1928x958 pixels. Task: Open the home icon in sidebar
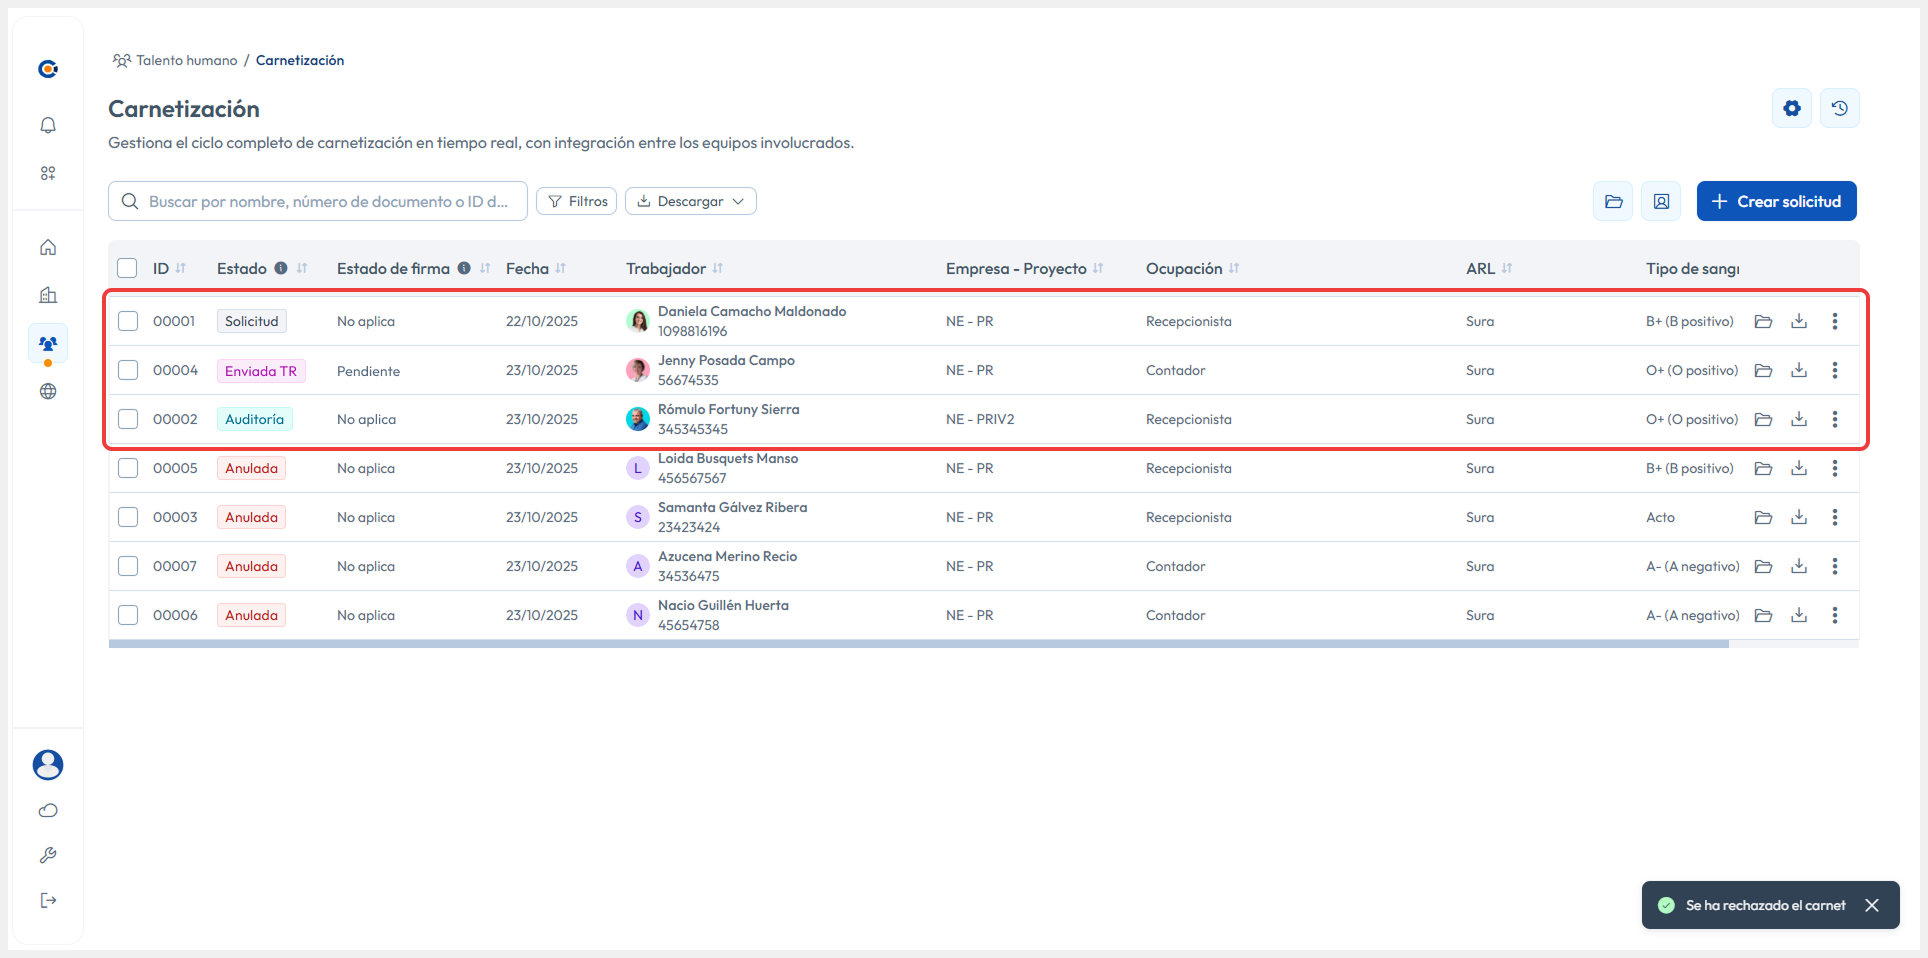(48, 247)
